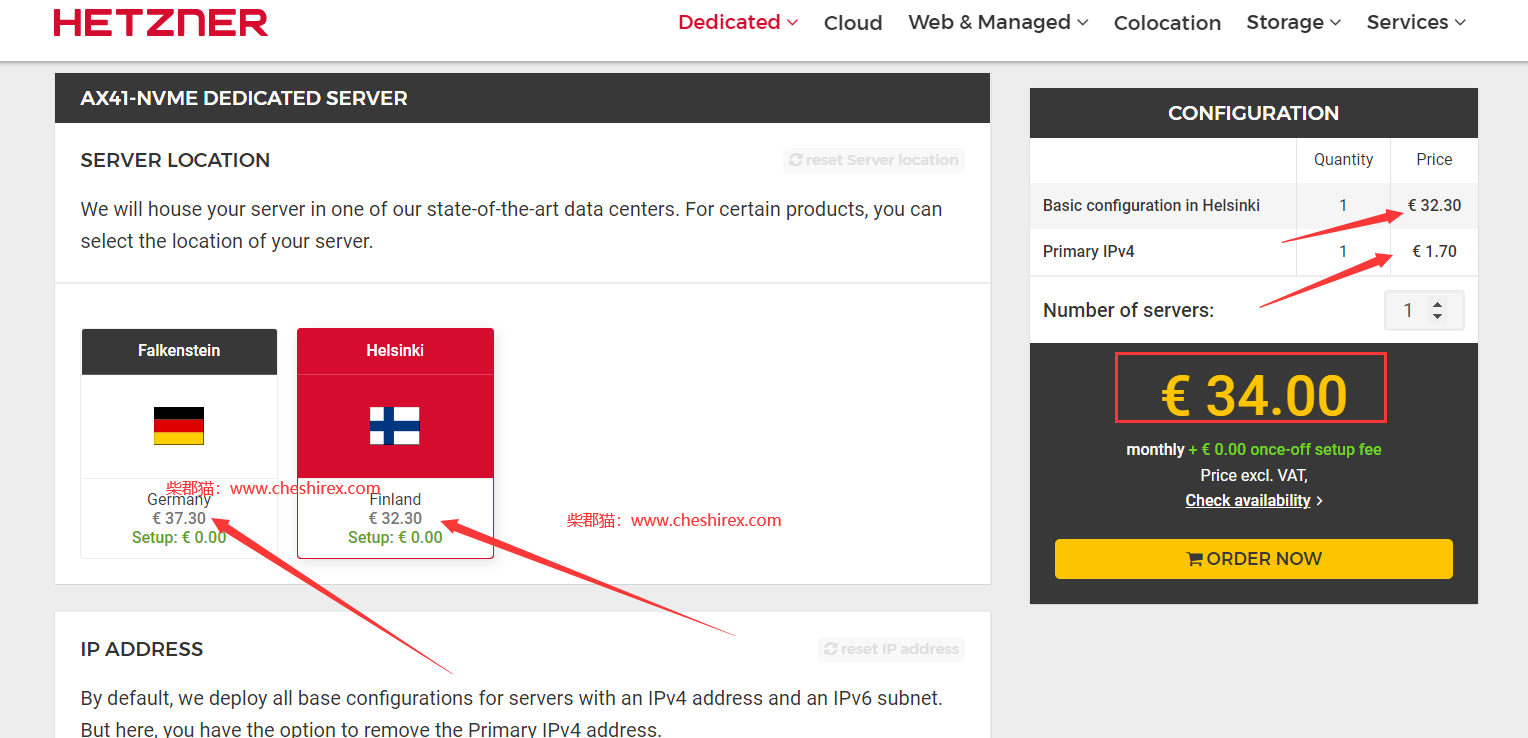1528x738 pixels.
Task: Click AX41-NVME DEDICATED SERVER heading
Action: tap(244, 98)
